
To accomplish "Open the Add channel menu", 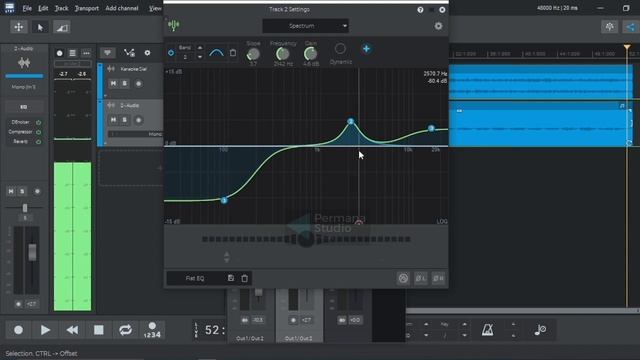I will 122,8.
